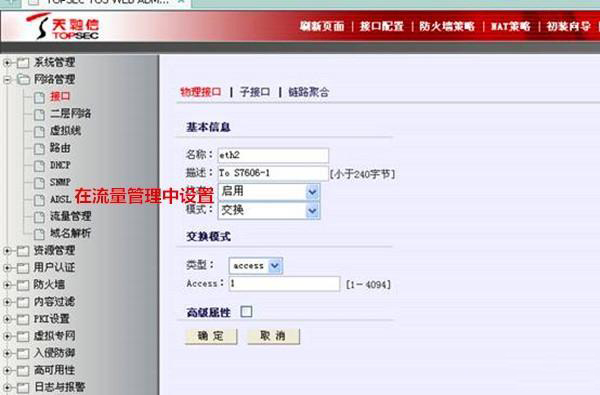Click page icon next to 接口
600x395 pixels.
pos(39,98)
